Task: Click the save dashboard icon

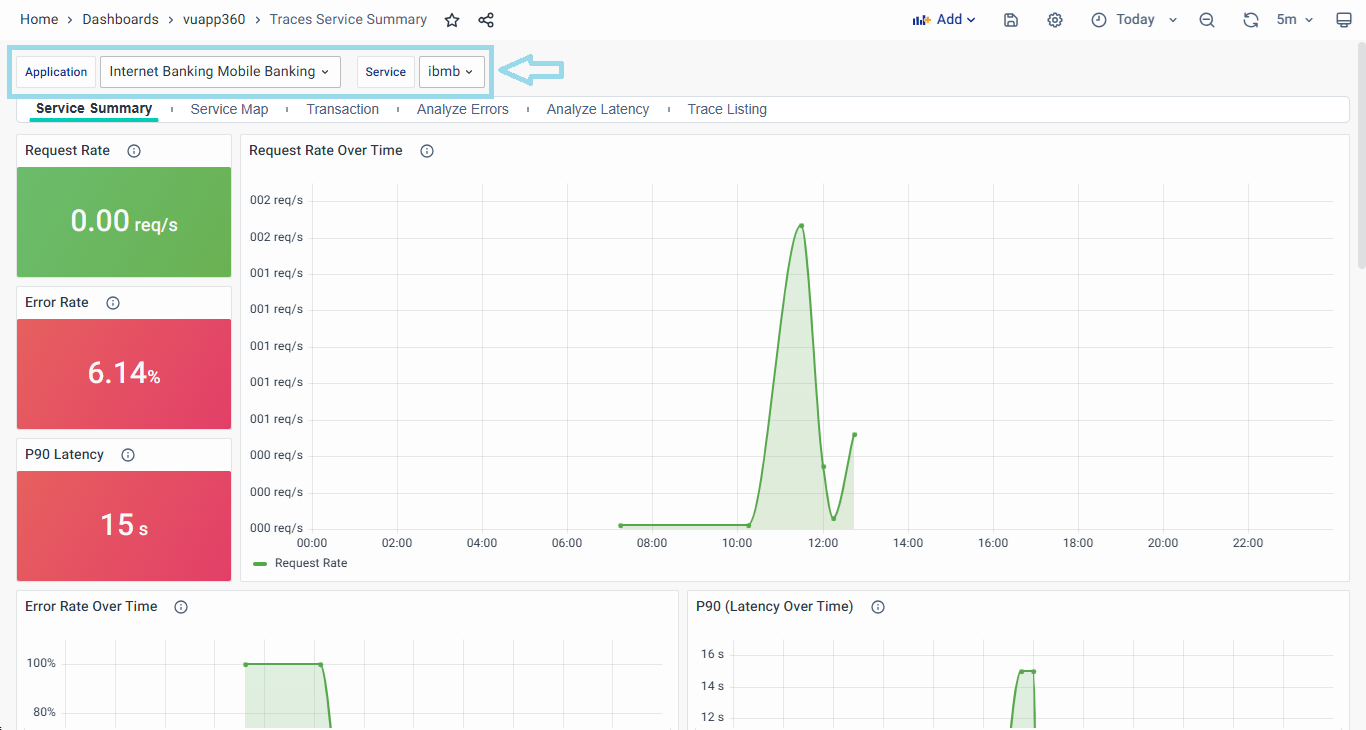Action: pos(1011,20)
